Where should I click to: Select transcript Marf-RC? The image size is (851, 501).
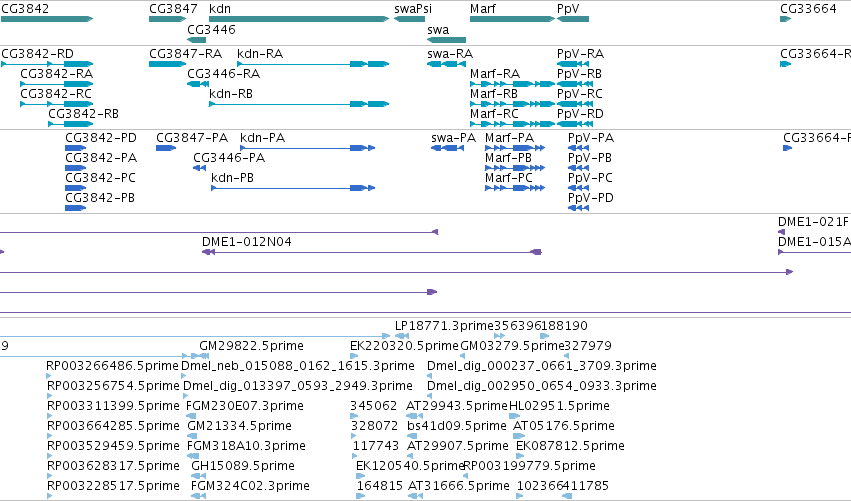pyautogui.click(x=494, y=114)
